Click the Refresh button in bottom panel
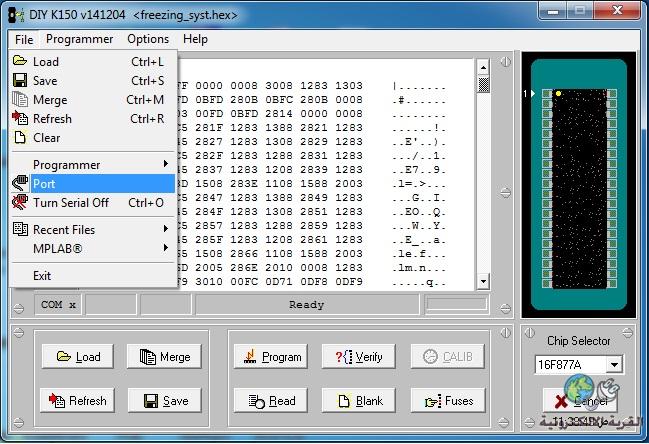 pos(77,400)
